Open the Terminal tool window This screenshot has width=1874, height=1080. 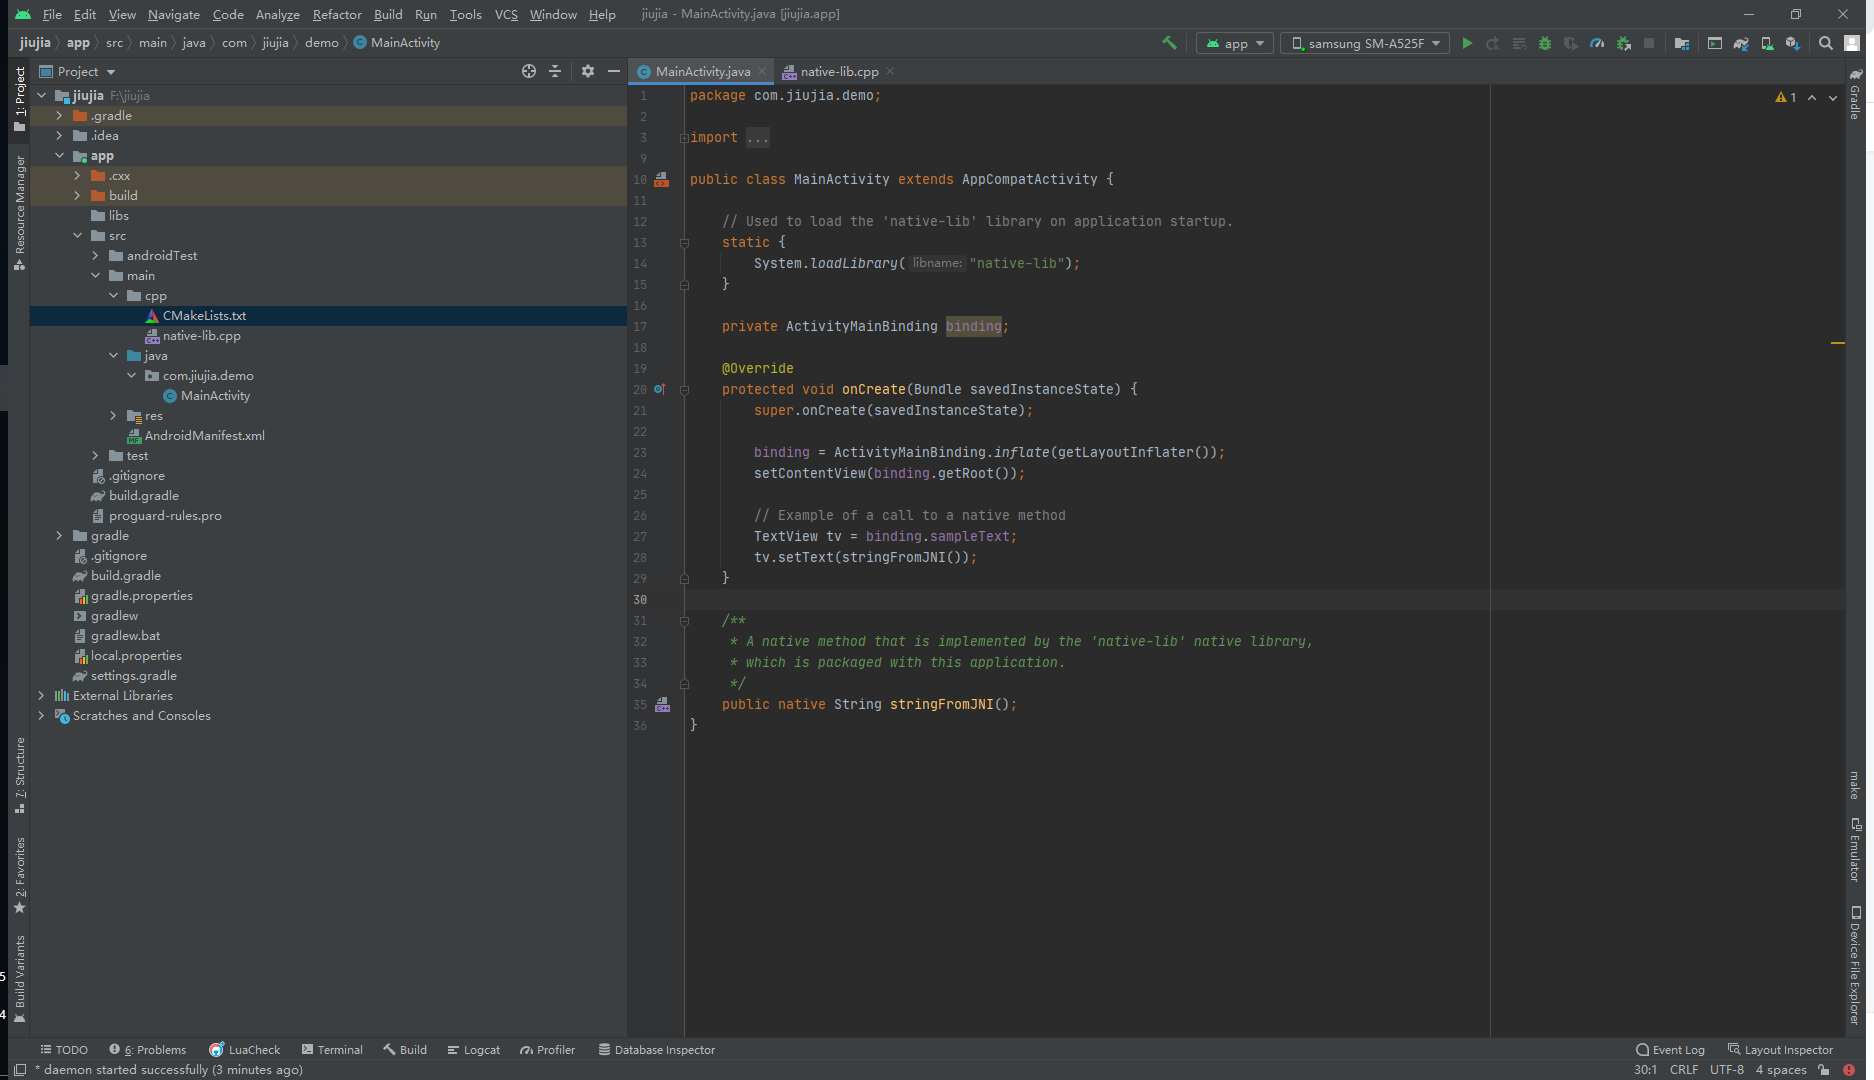coord(332,1050)
